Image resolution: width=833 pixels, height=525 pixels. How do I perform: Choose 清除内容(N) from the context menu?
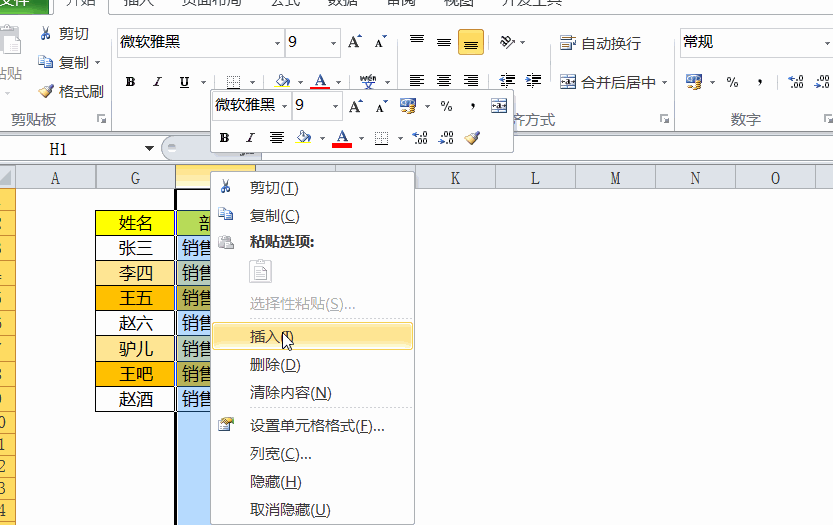click(x=312, y=393)
